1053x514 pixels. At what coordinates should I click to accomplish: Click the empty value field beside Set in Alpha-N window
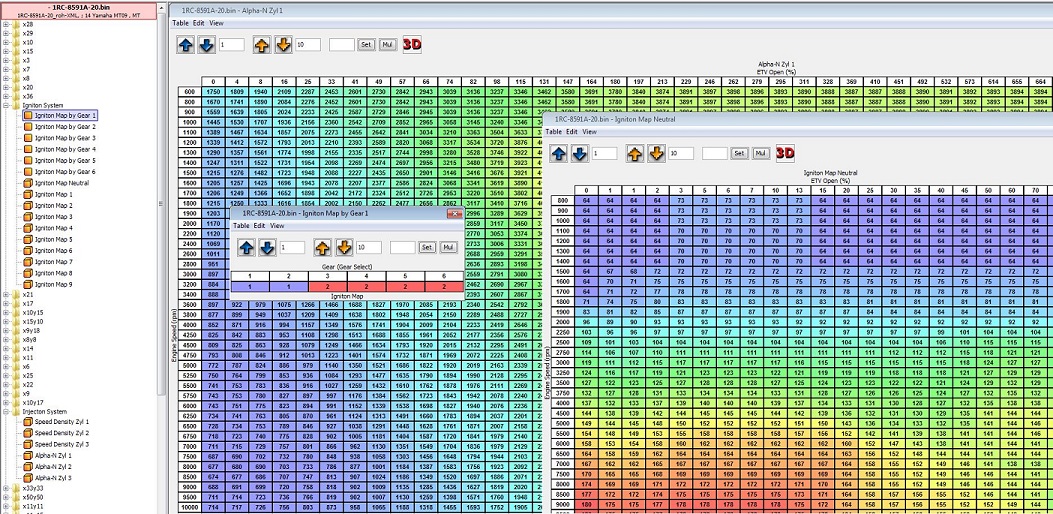342,45
